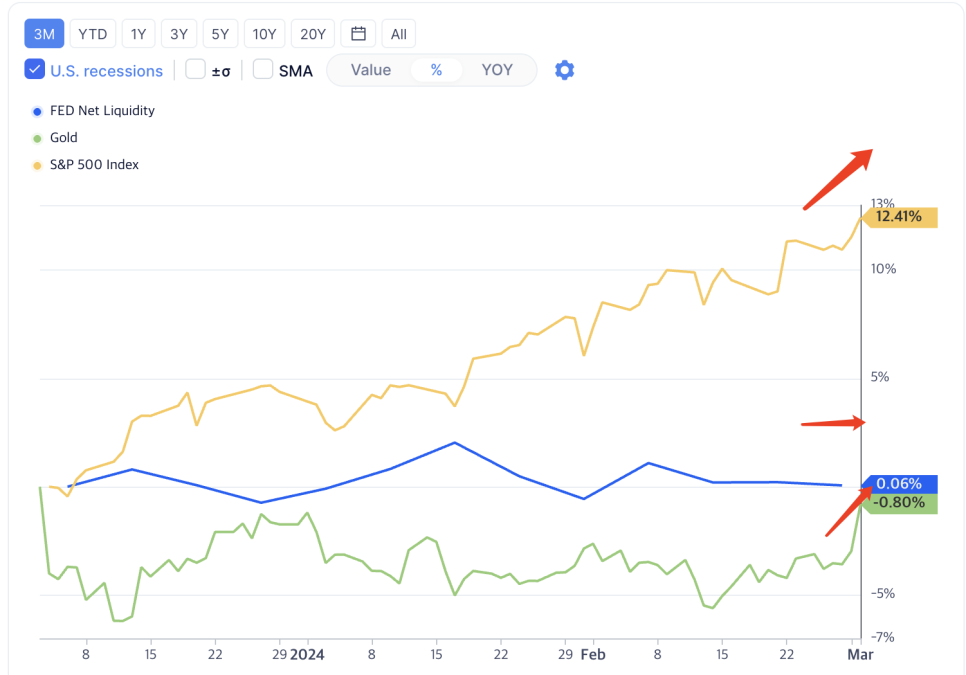Viewport: 966px width, 675px height.
Task: Switch to 5Y time range
Action: tap(220, 34)
